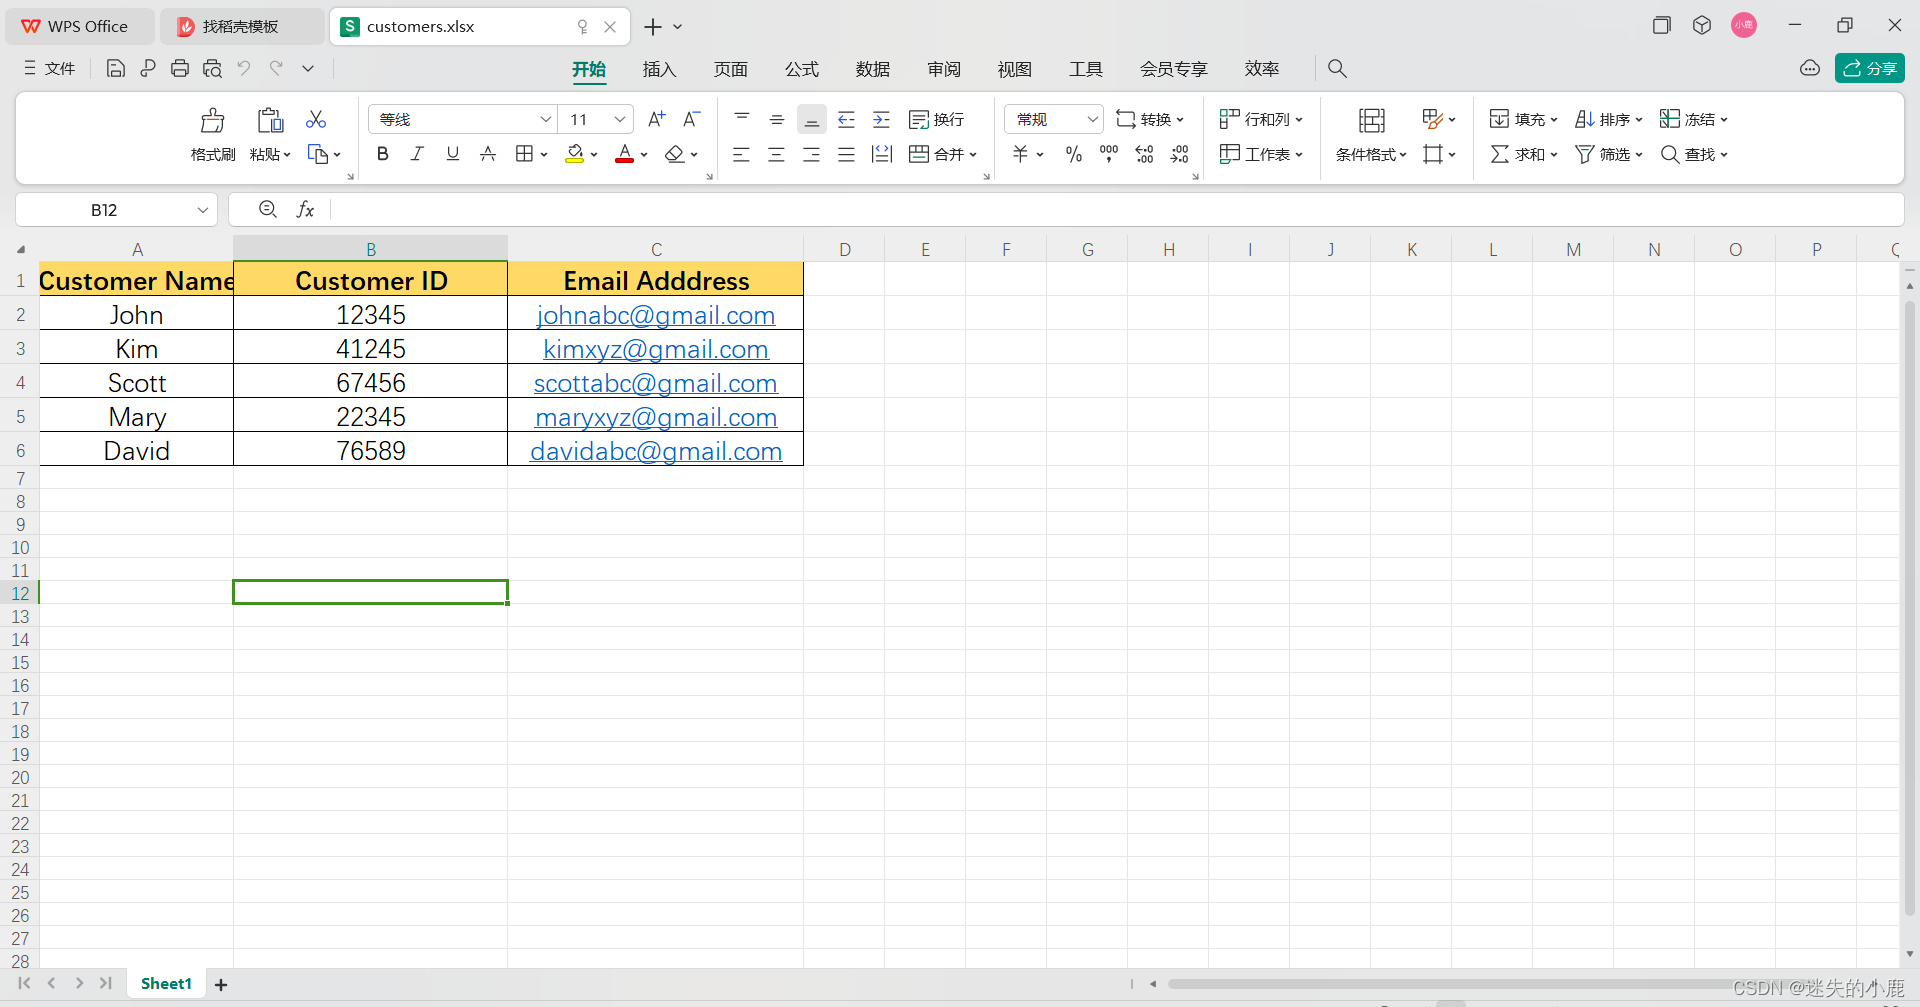Set middle vertical alignment
The height and width of the screenshot is (1007, 1920).
tap(777, 119)
